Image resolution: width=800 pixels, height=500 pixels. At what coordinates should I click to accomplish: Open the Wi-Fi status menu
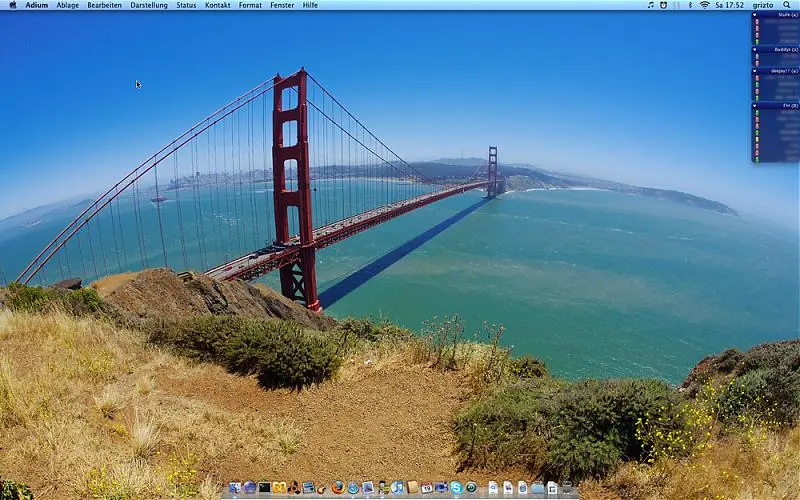[704, 5]
